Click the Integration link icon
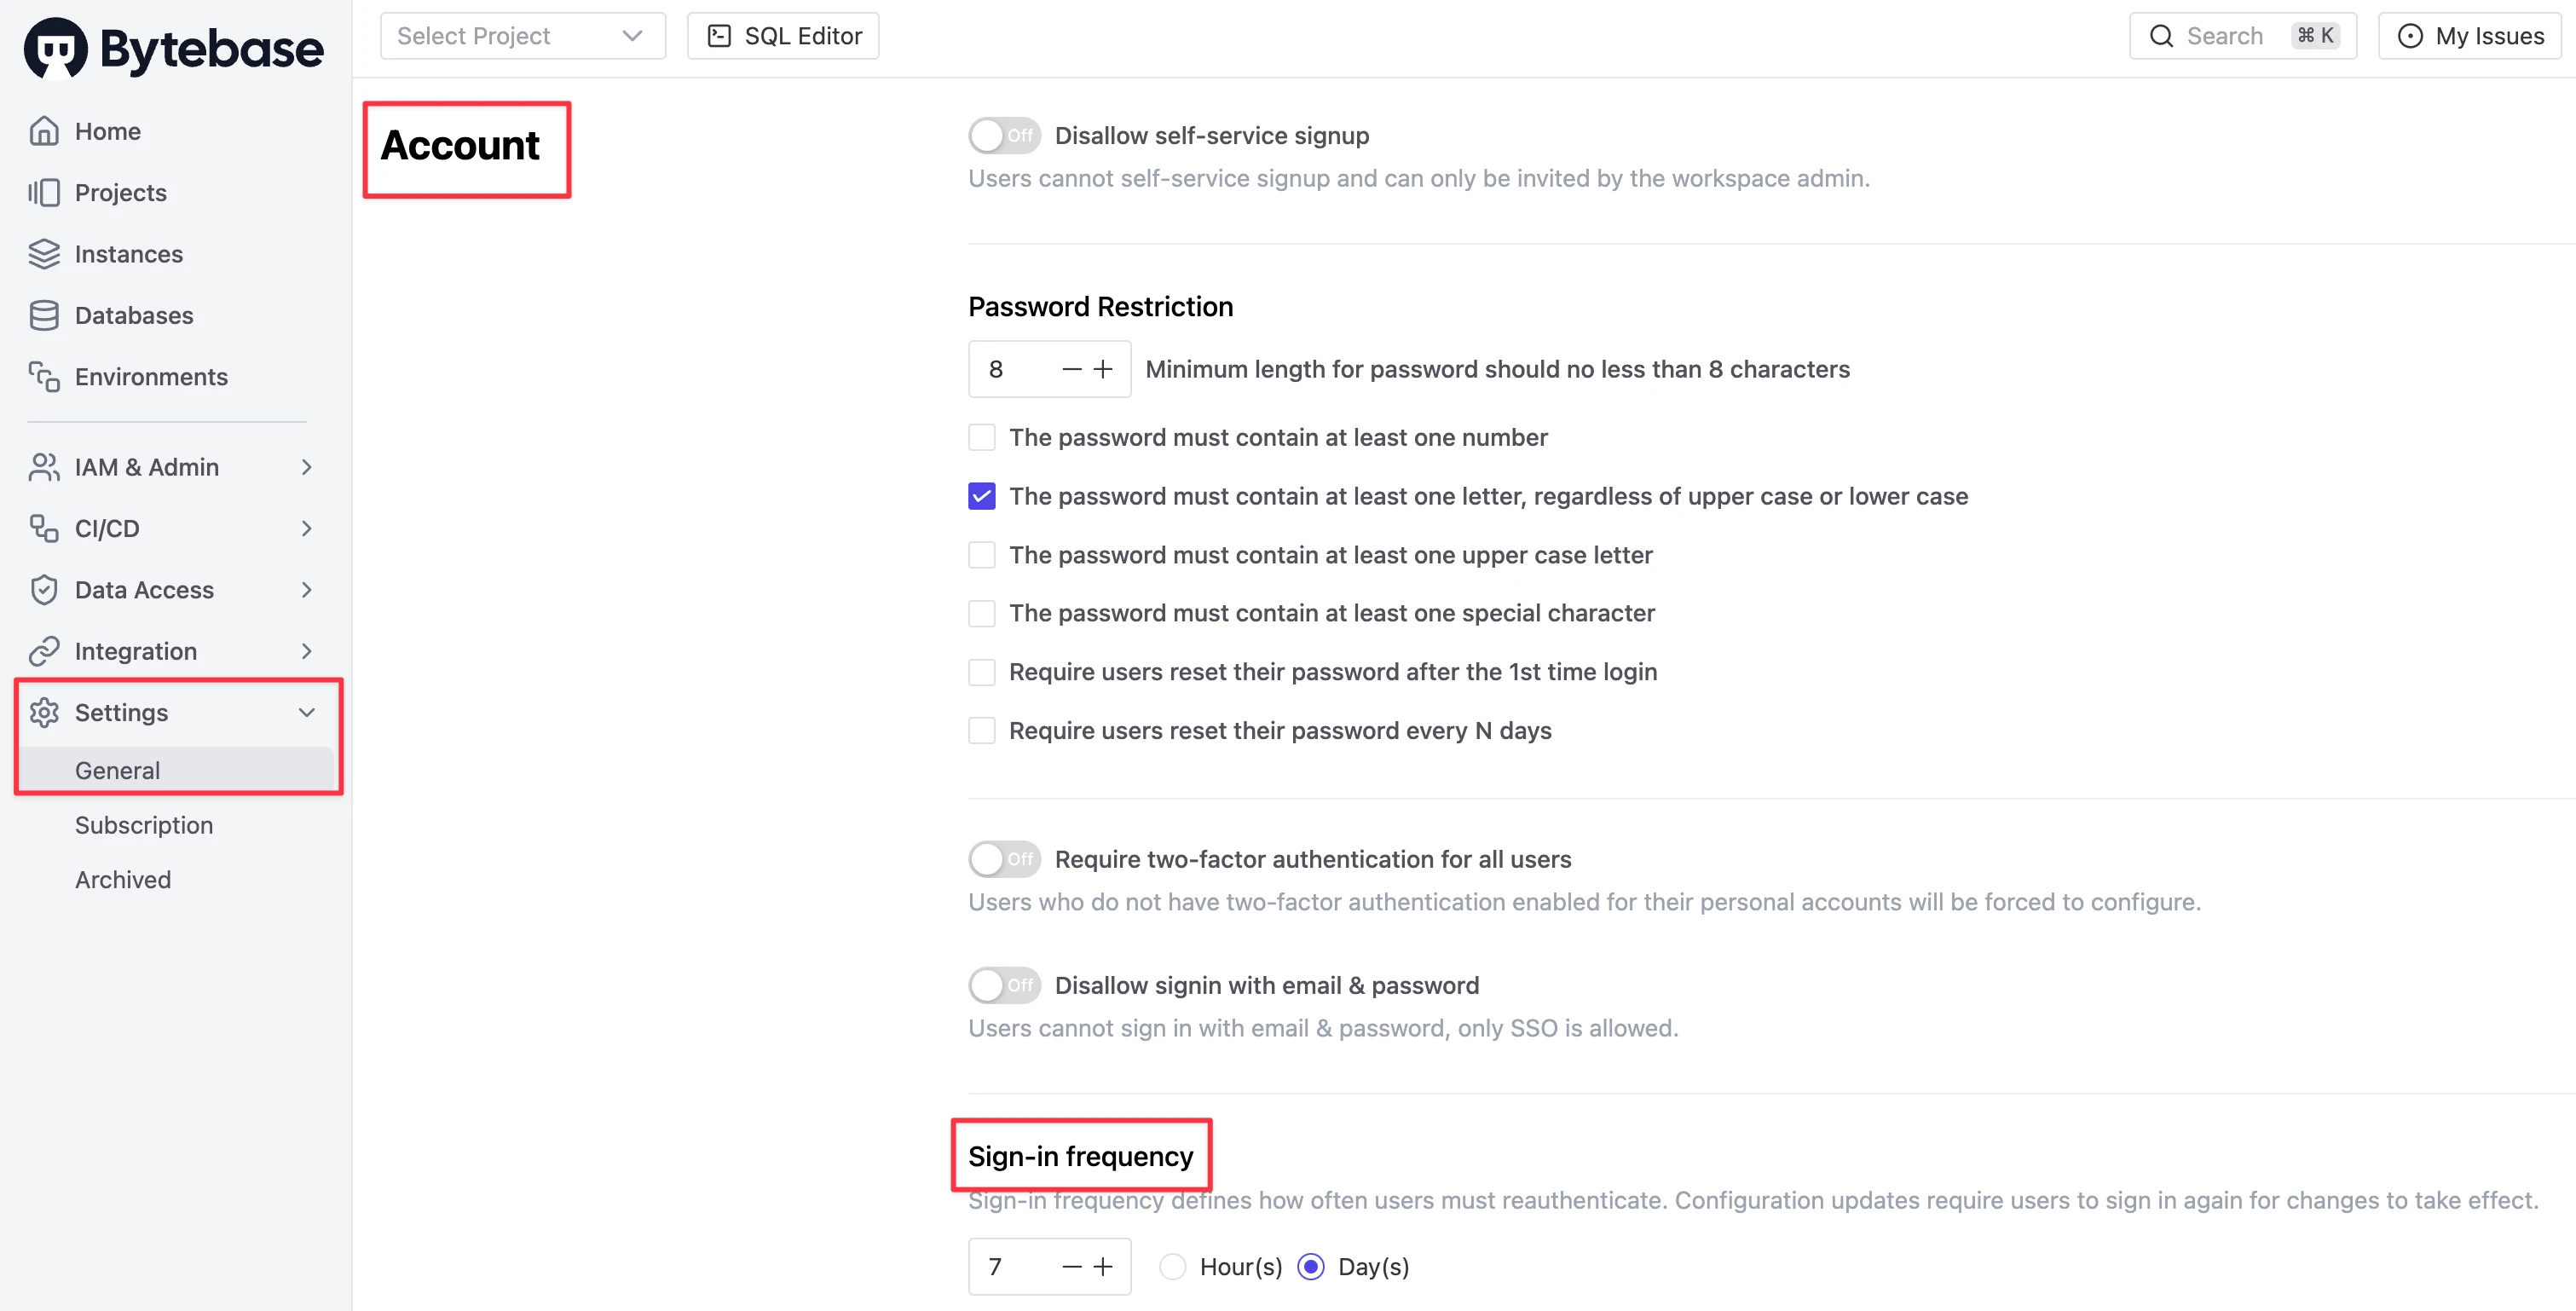The height and width of the screenshot is (1311, 2576). [x=44, y=651]
